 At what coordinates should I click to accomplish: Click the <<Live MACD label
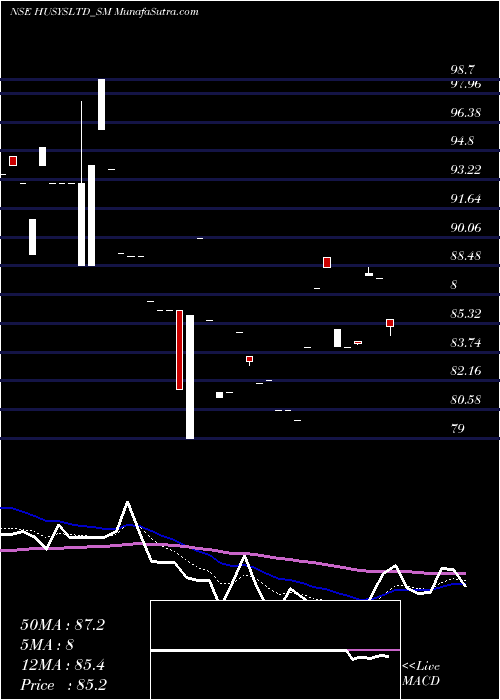pos(421,674)
